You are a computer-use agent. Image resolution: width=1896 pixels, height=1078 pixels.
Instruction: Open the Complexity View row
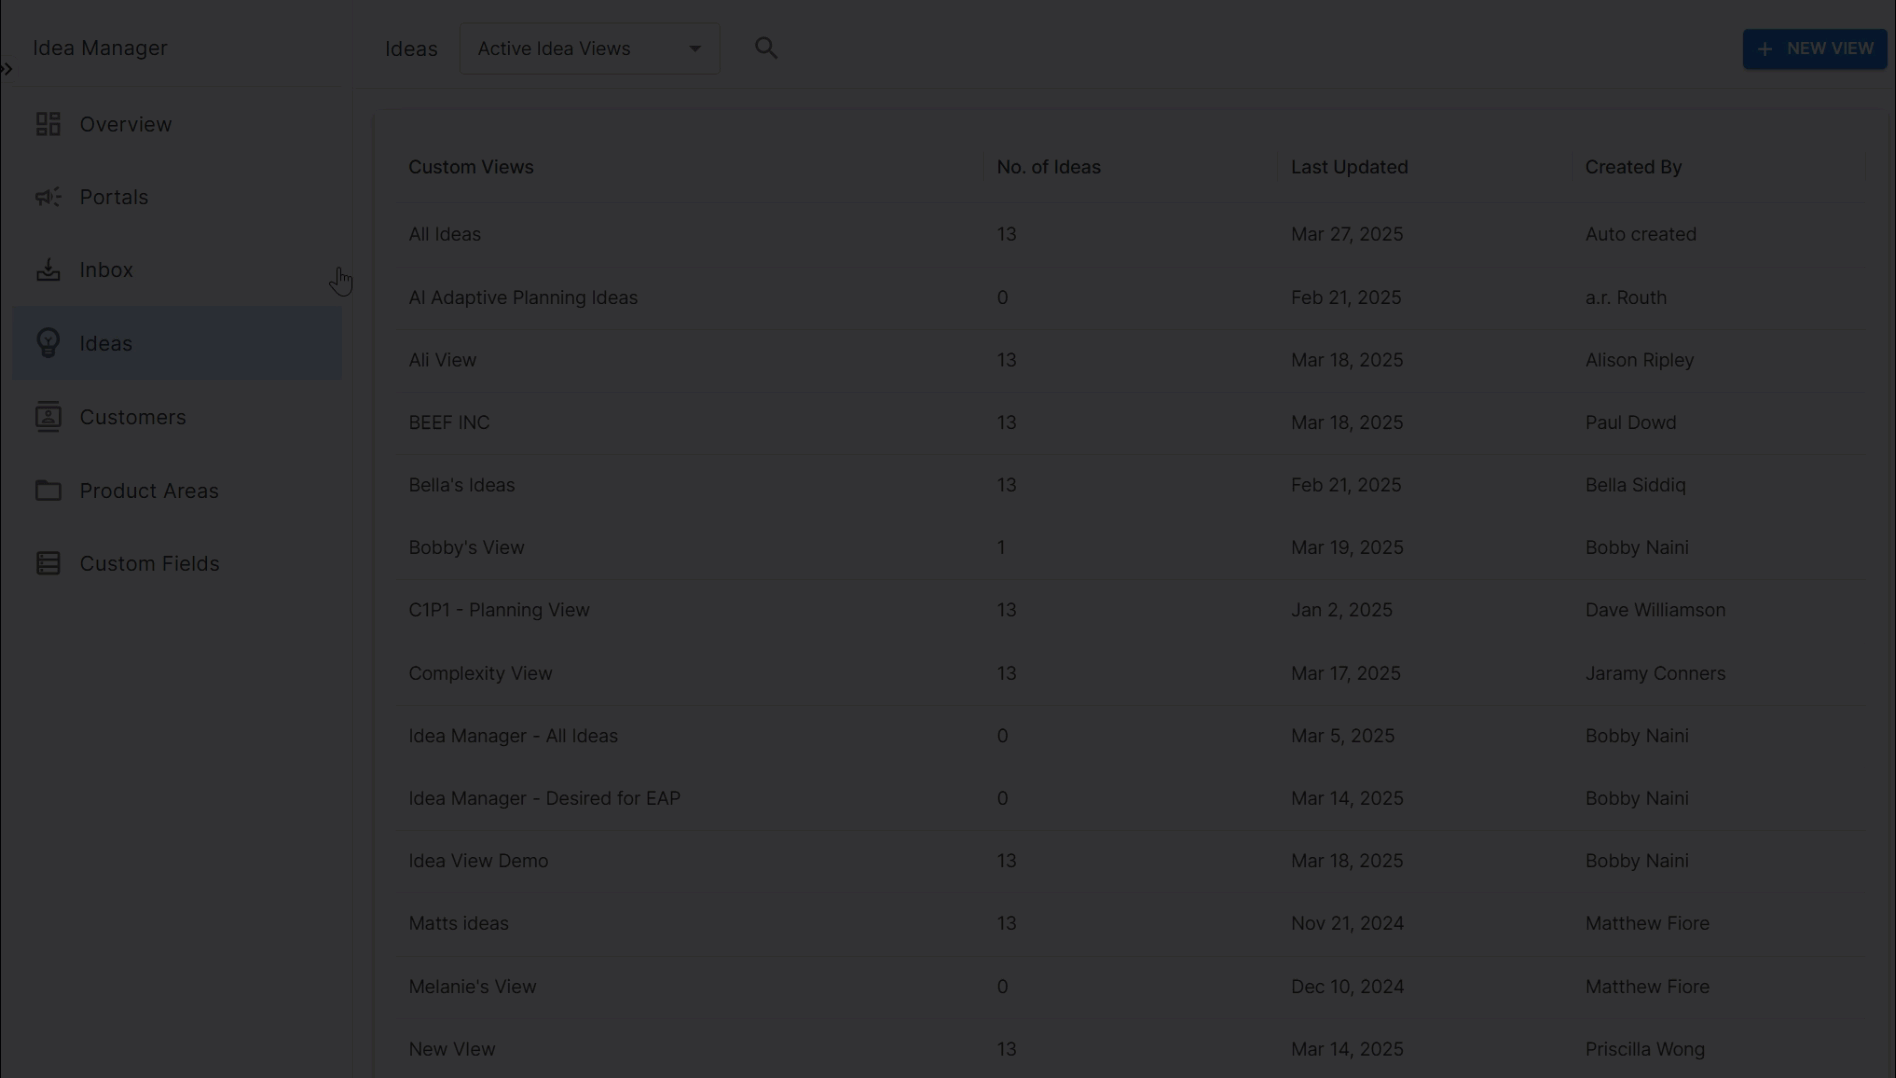point(480,673)
